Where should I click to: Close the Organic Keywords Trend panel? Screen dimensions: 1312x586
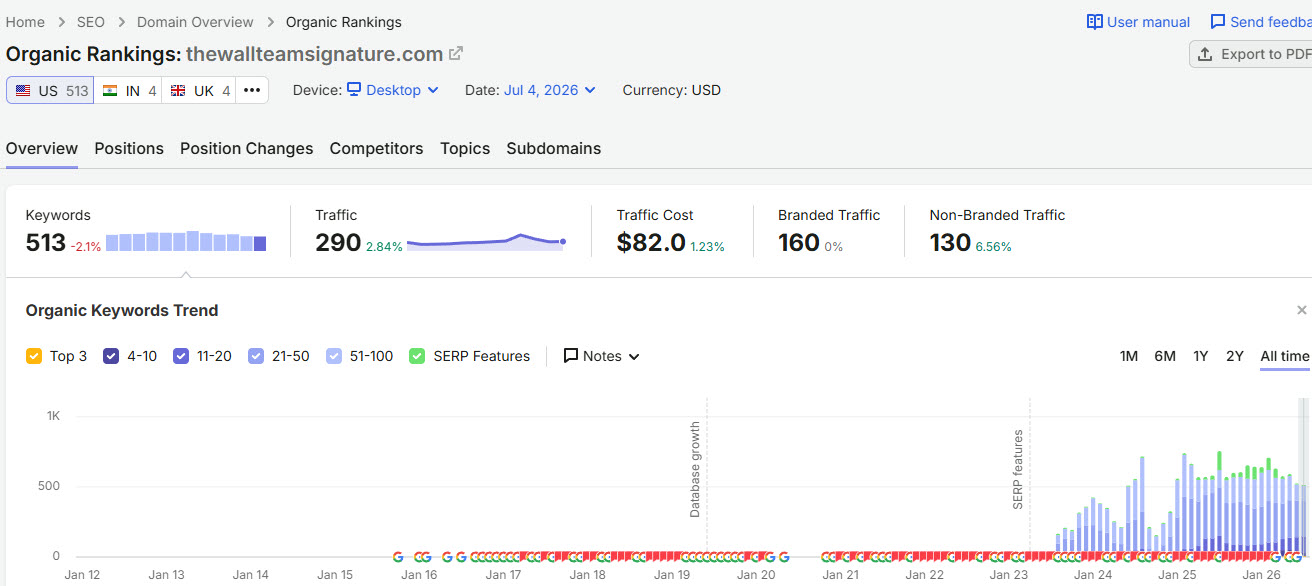pos(1301,311)
